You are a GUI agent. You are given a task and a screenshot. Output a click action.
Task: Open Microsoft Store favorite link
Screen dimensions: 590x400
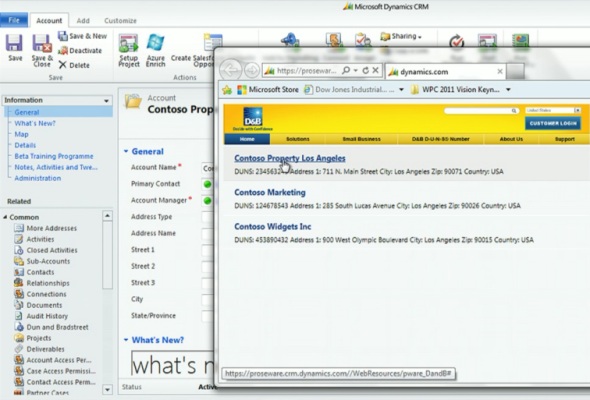tap(268, 90)
